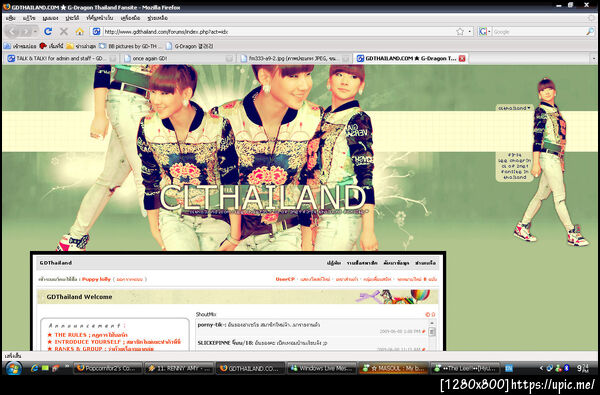This screenshot has width=600, height=395.
Task: Go forward with Firefox forward arrow
Action: (26, 31)
